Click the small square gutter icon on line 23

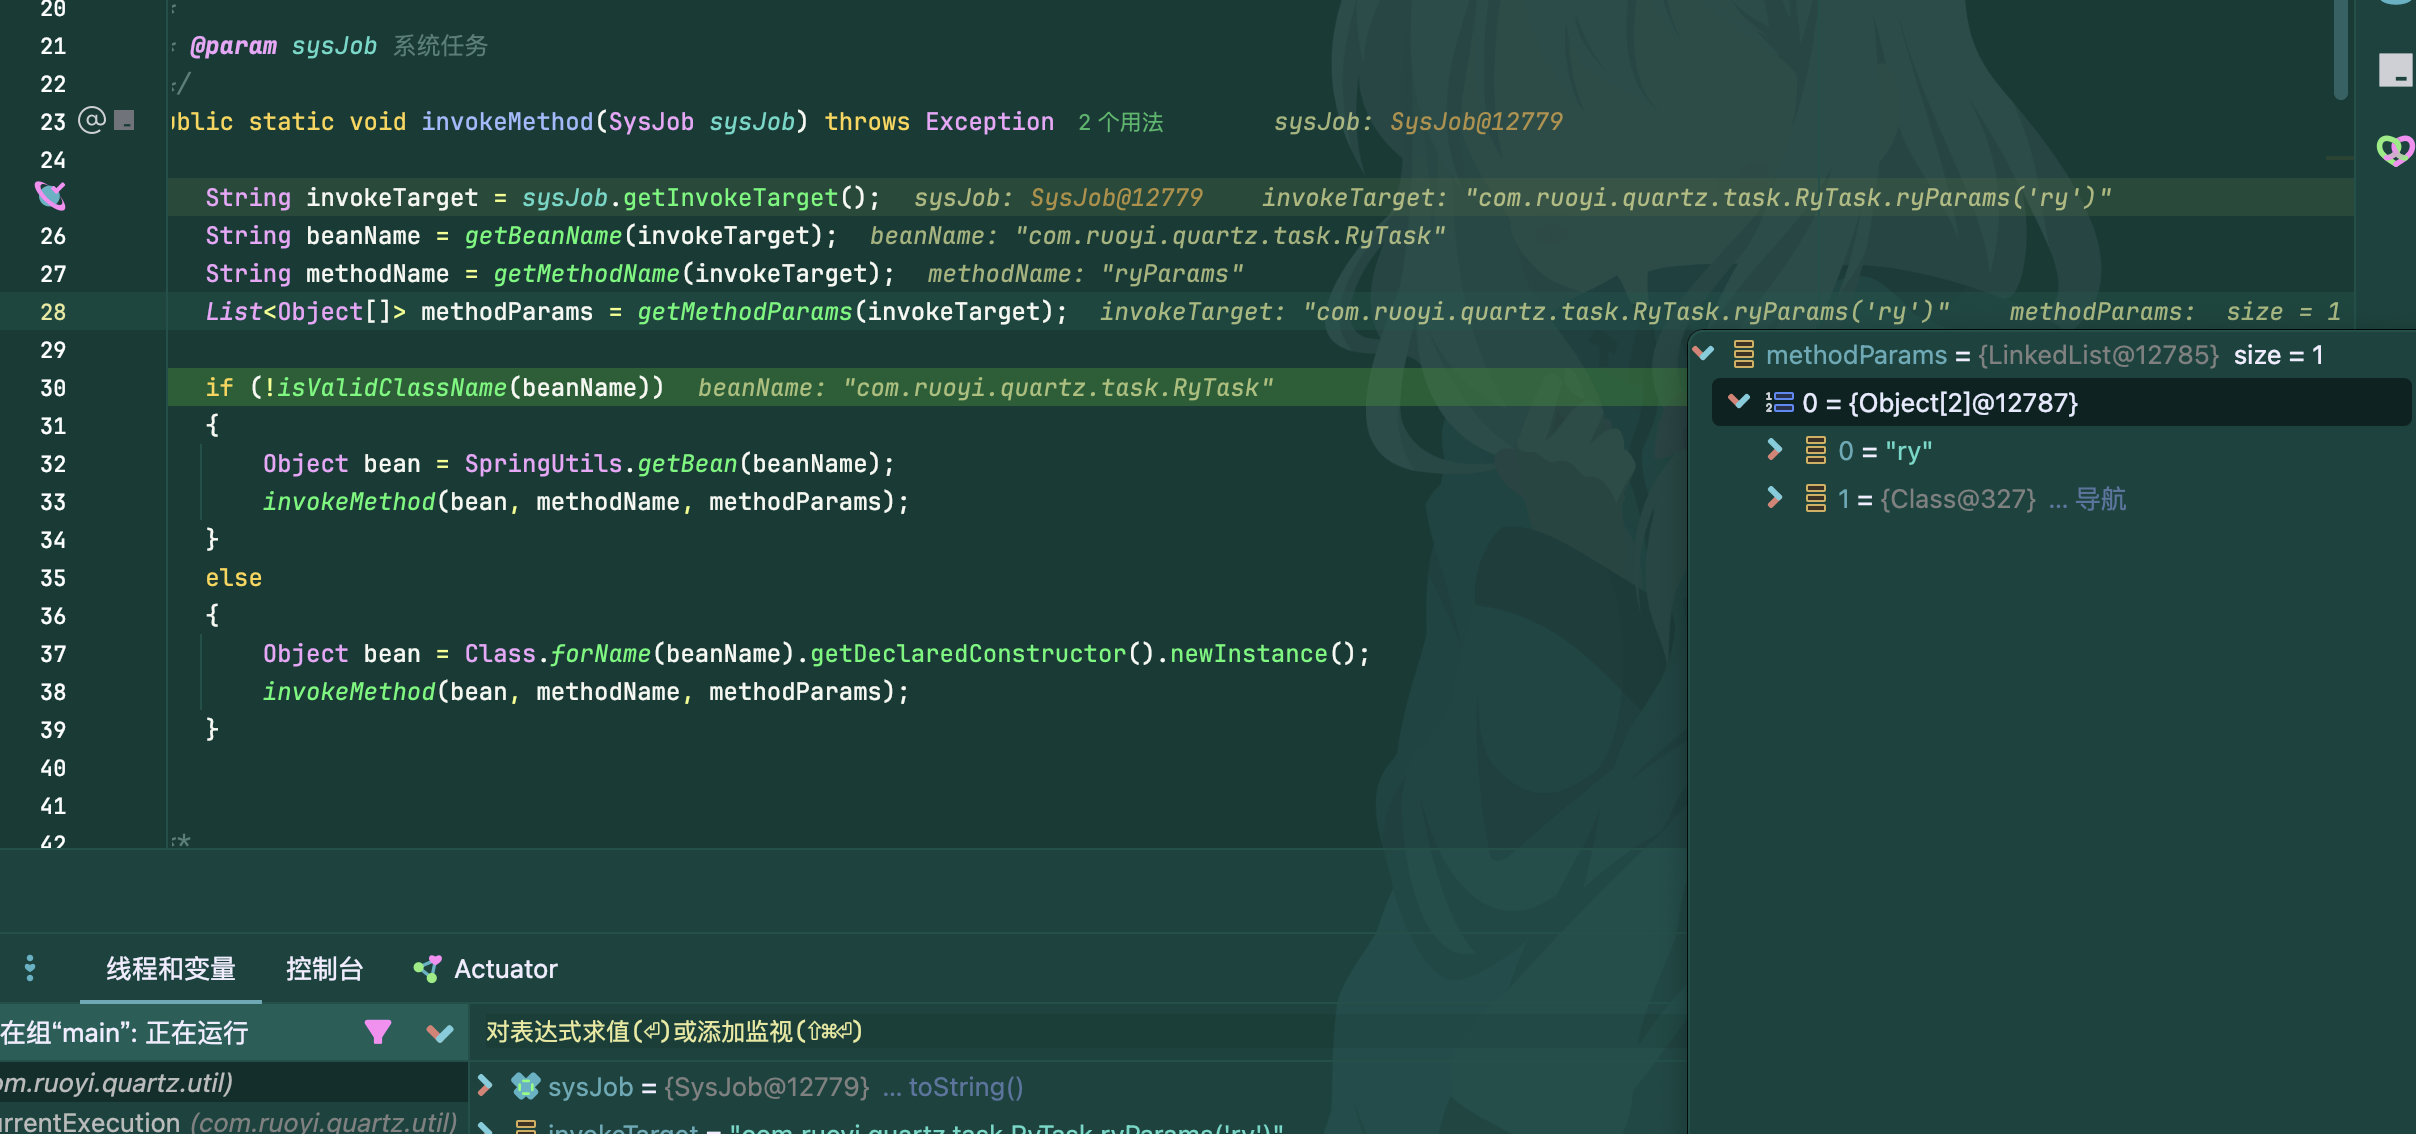124,121
